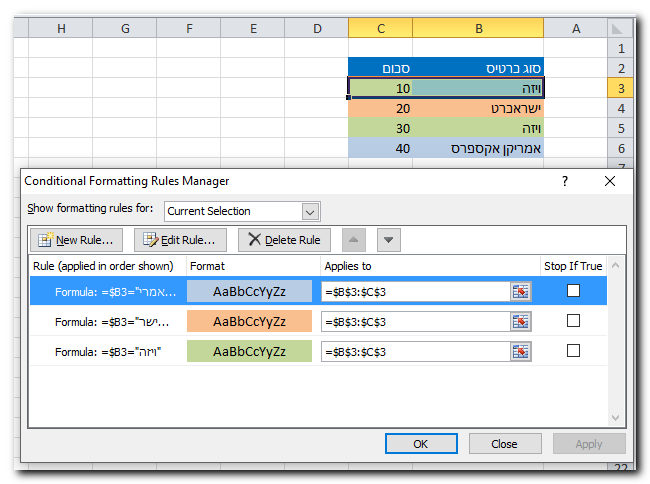The image size is (650, 484).
Task: Select row 5 header
Action: coord(620,128)
